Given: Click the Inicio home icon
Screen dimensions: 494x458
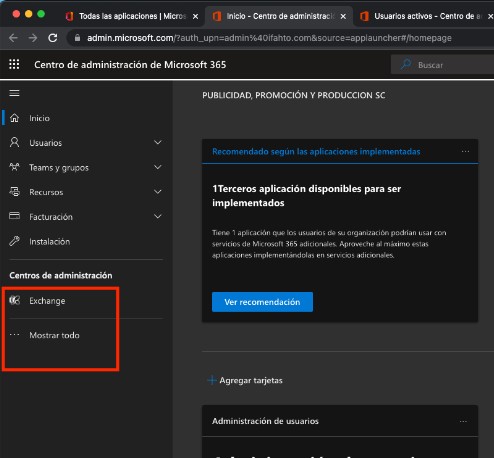Looking at the screenshot, I should click(x=14, y=118).
